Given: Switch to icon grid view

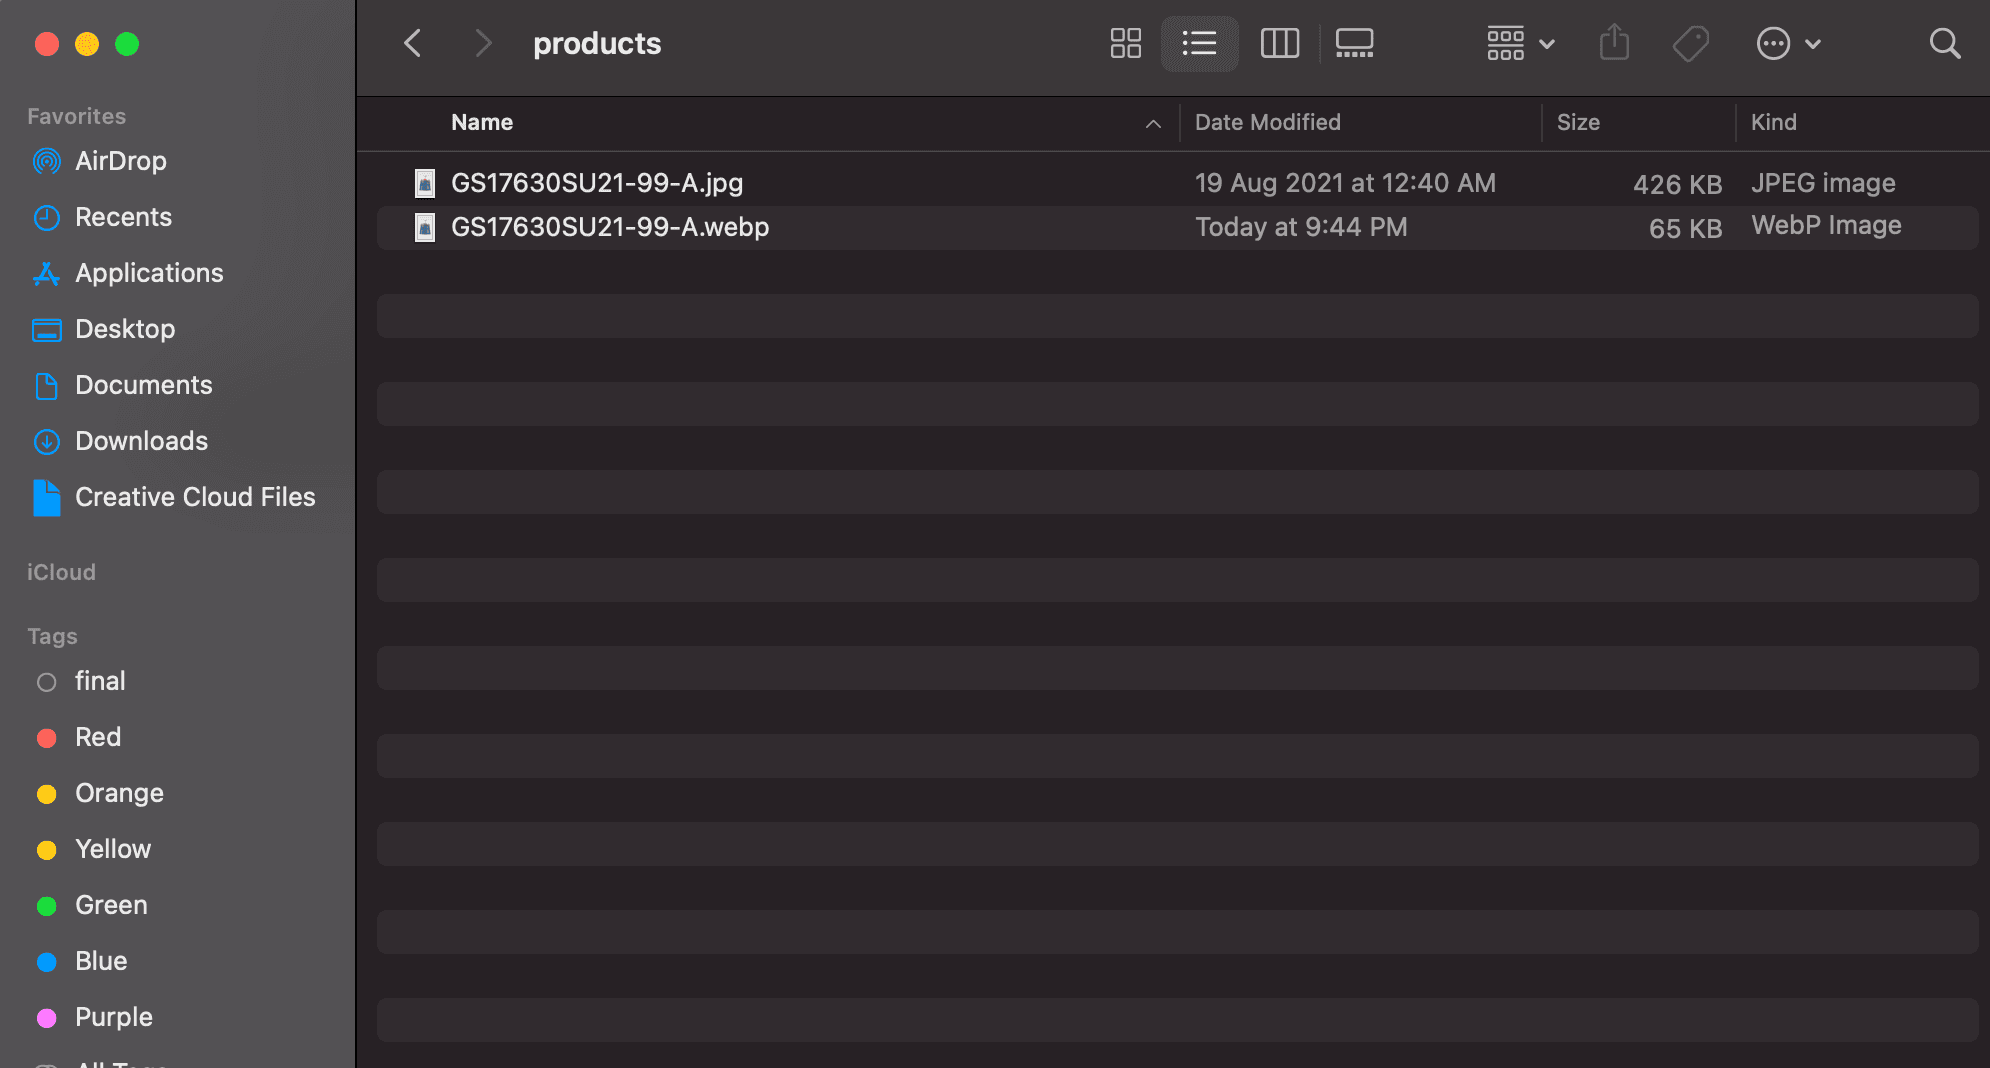Looking at the screenshot, I should pos(1125,43).
